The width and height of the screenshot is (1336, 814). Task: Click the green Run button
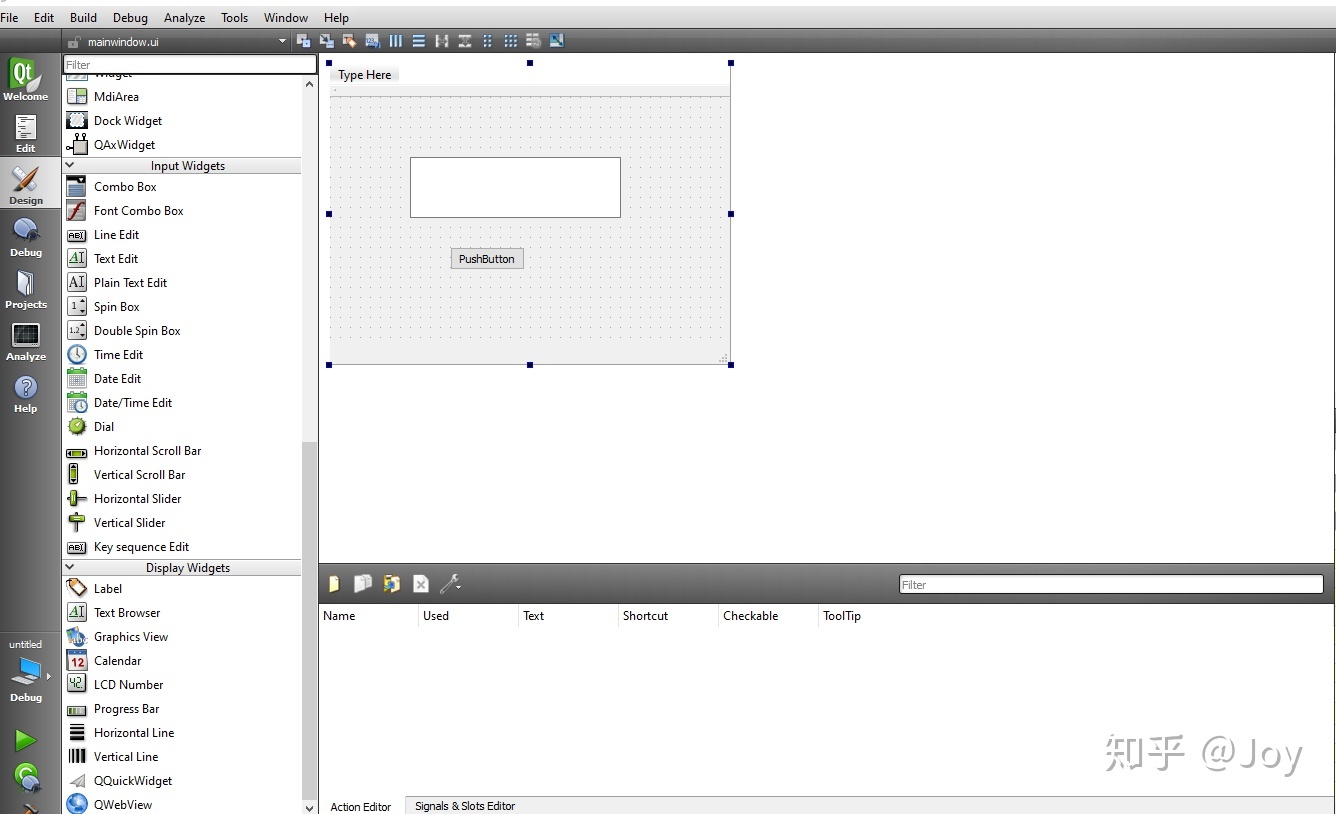25,740
